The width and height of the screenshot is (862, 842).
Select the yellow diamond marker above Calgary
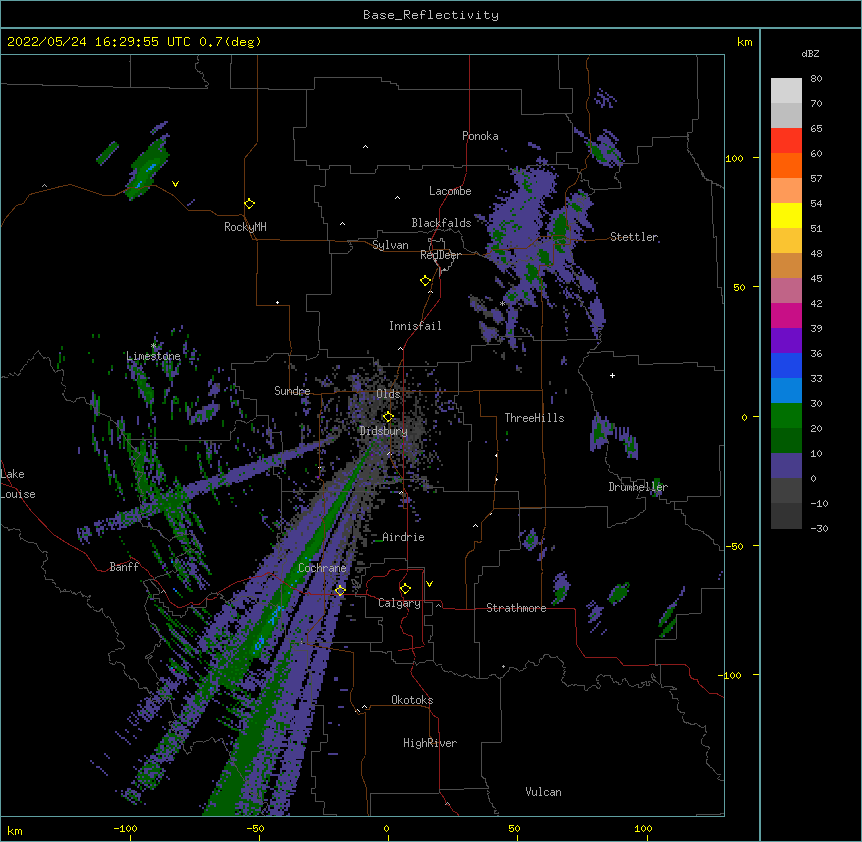(405, 589)
